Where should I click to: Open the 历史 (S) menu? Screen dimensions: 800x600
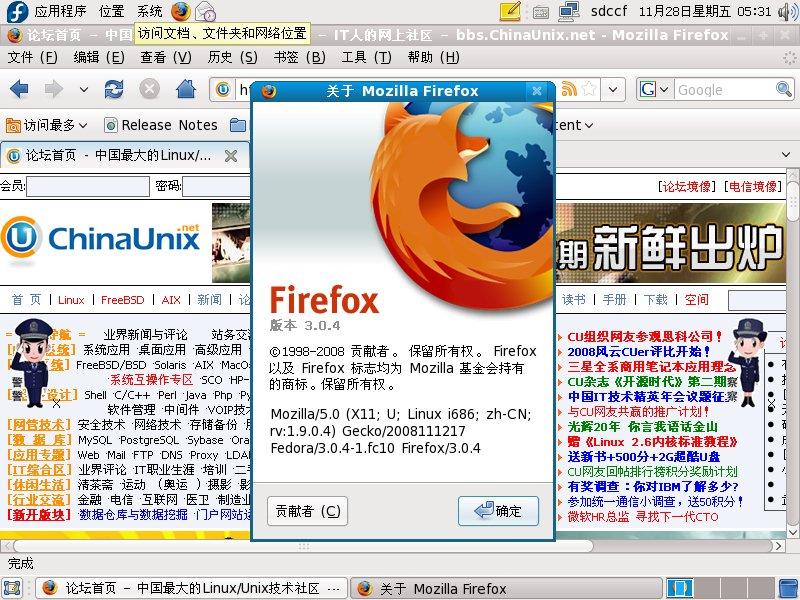coord(232,57)
